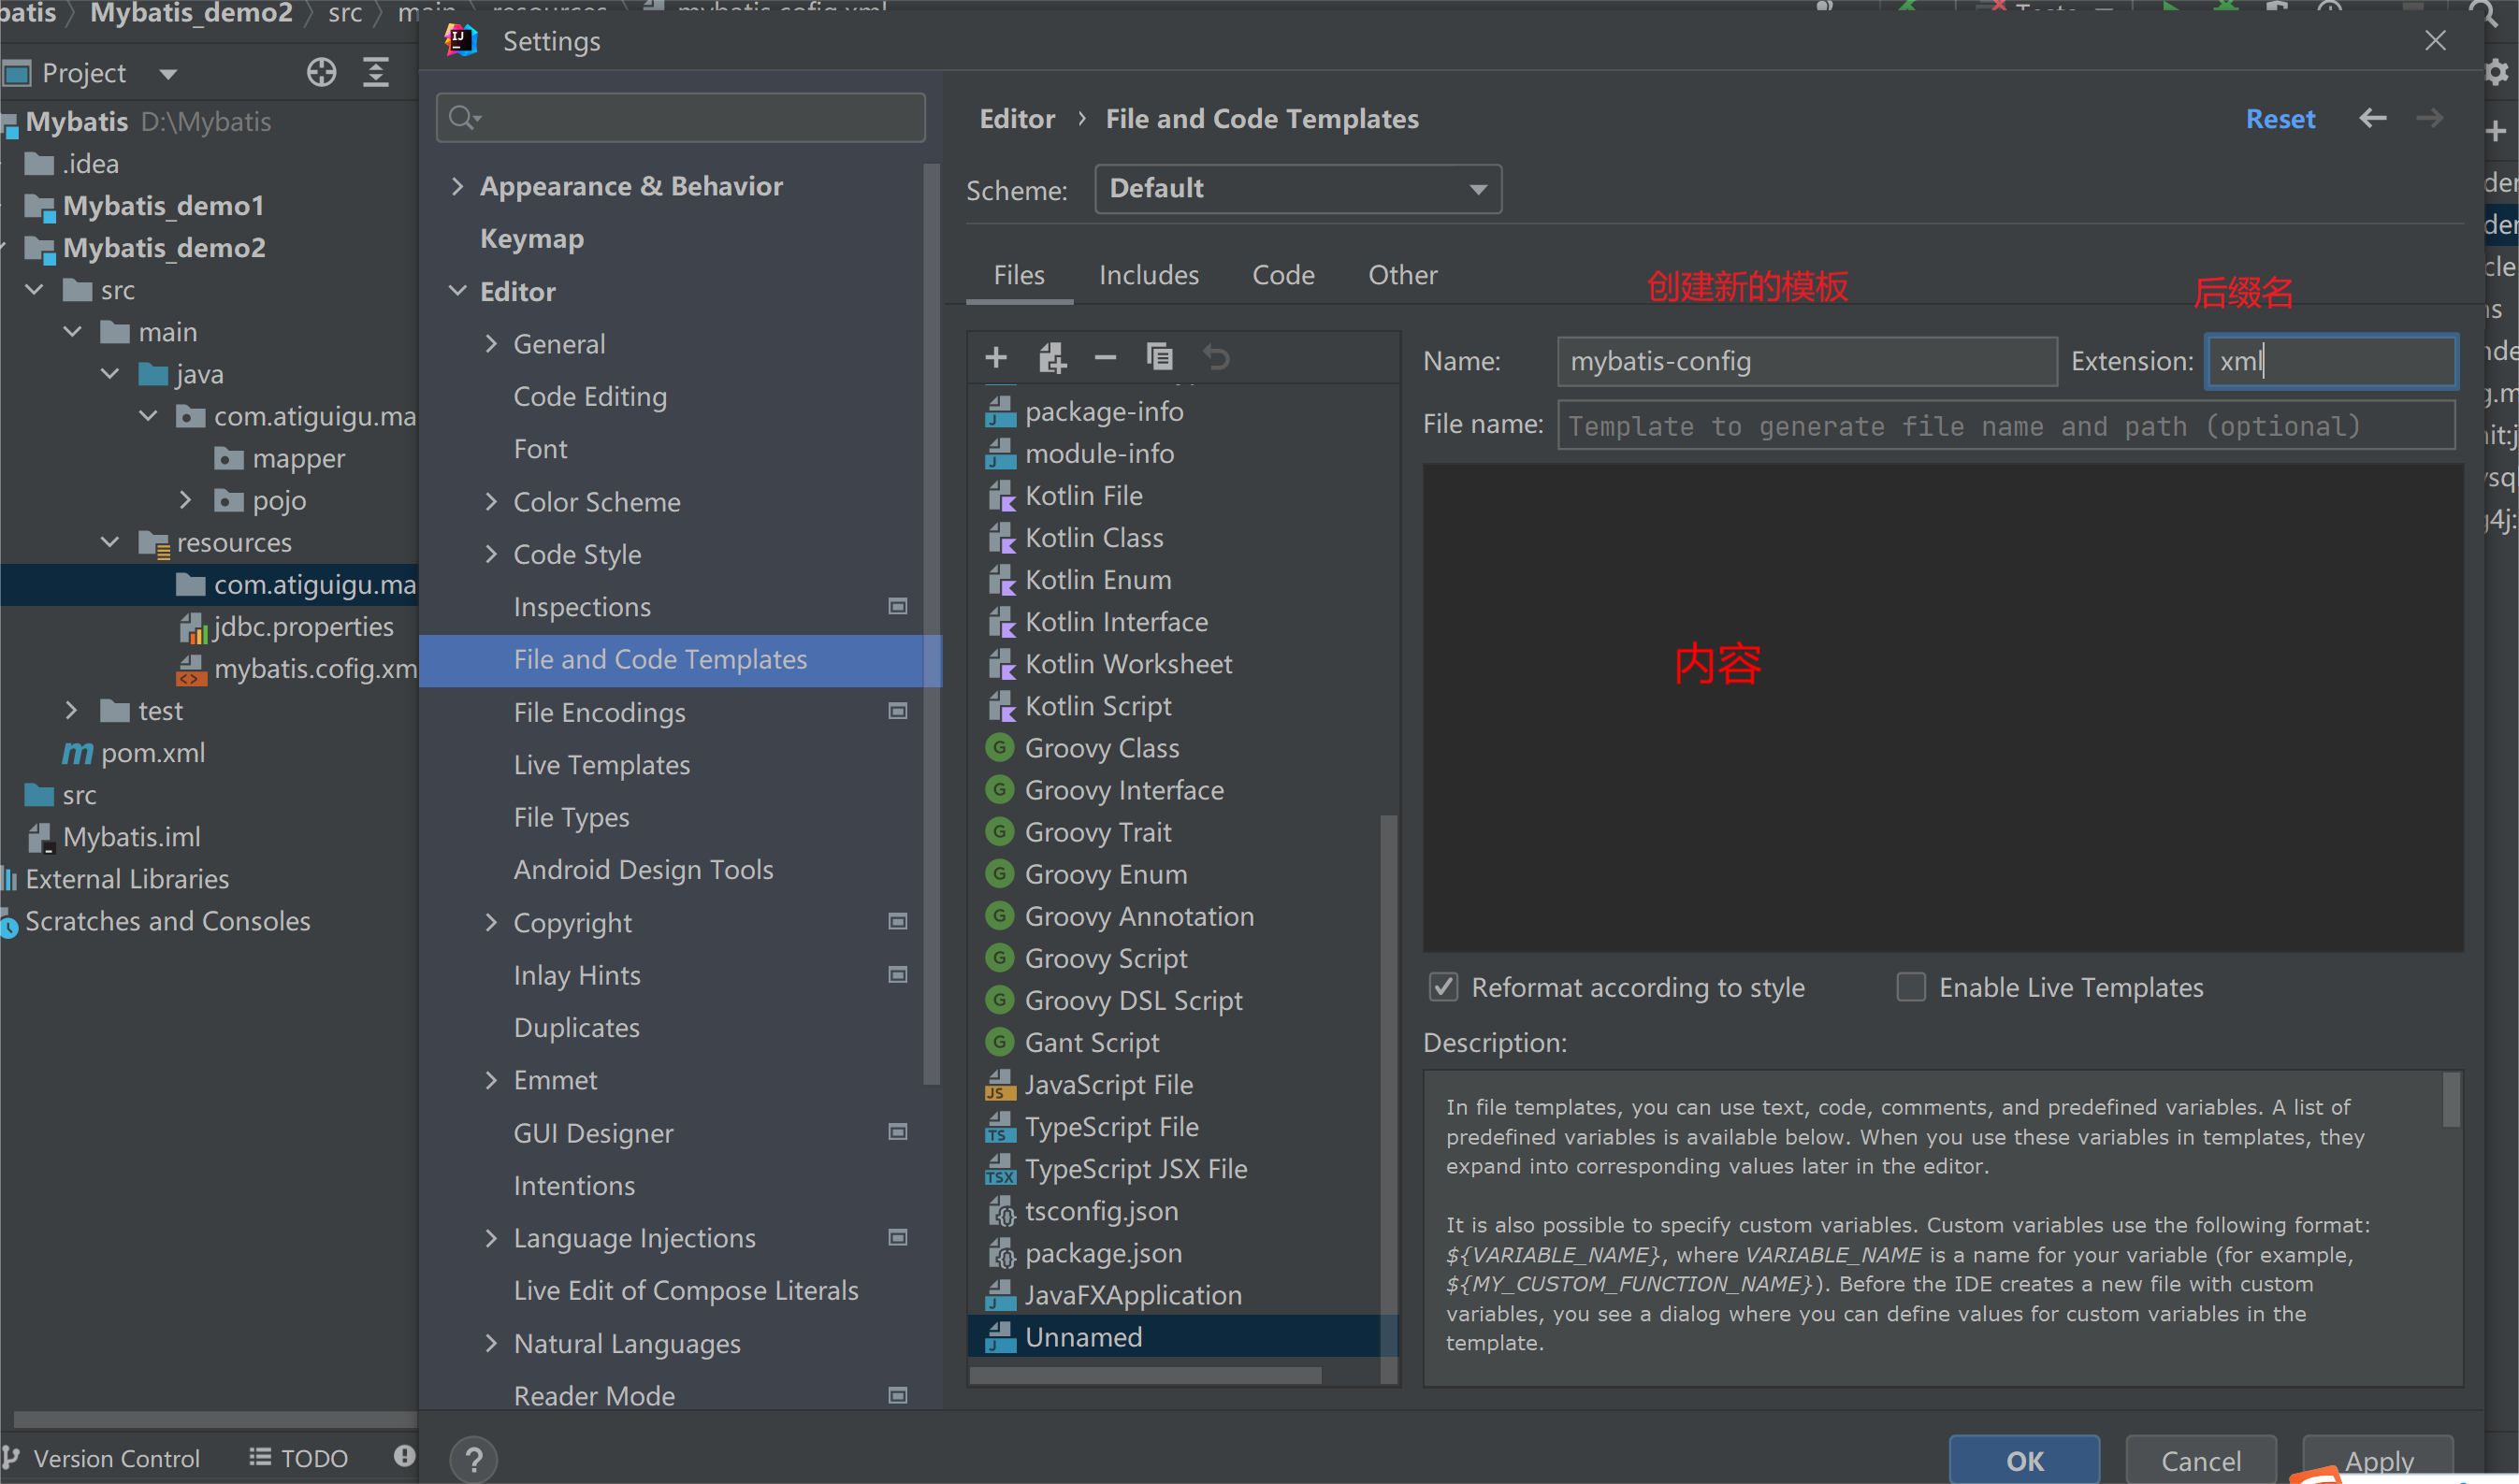Click the Copy Template icon
This screenshot has width=2519, height=1484.
click(x=1159, y=357)
